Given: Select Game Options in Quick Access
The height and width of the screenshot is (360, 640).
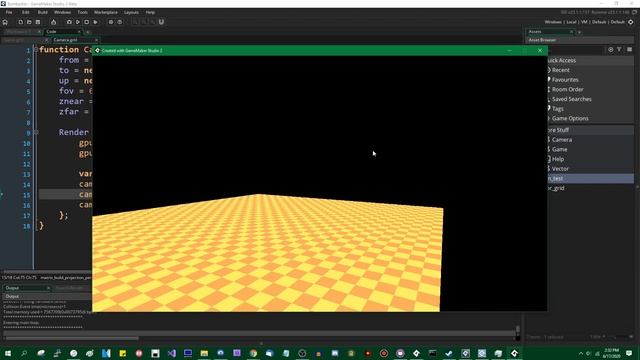Looking at the screenshot, I should coord(570,118).
